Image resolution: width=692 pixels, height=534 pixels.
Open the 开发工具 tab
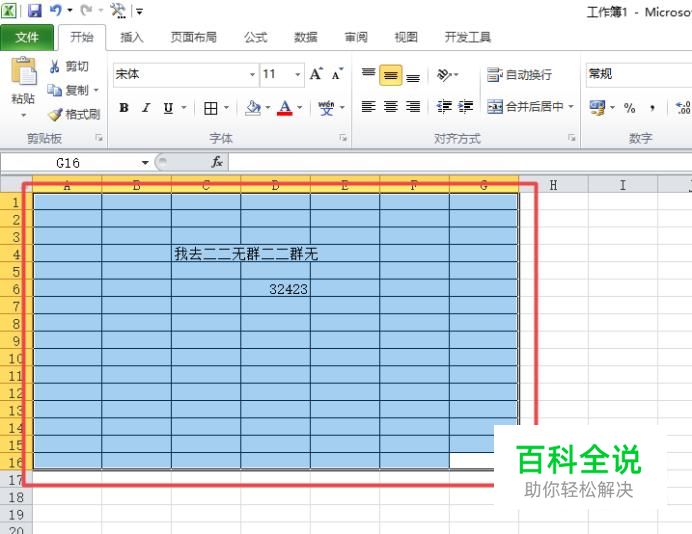click(x=467, y=38)
